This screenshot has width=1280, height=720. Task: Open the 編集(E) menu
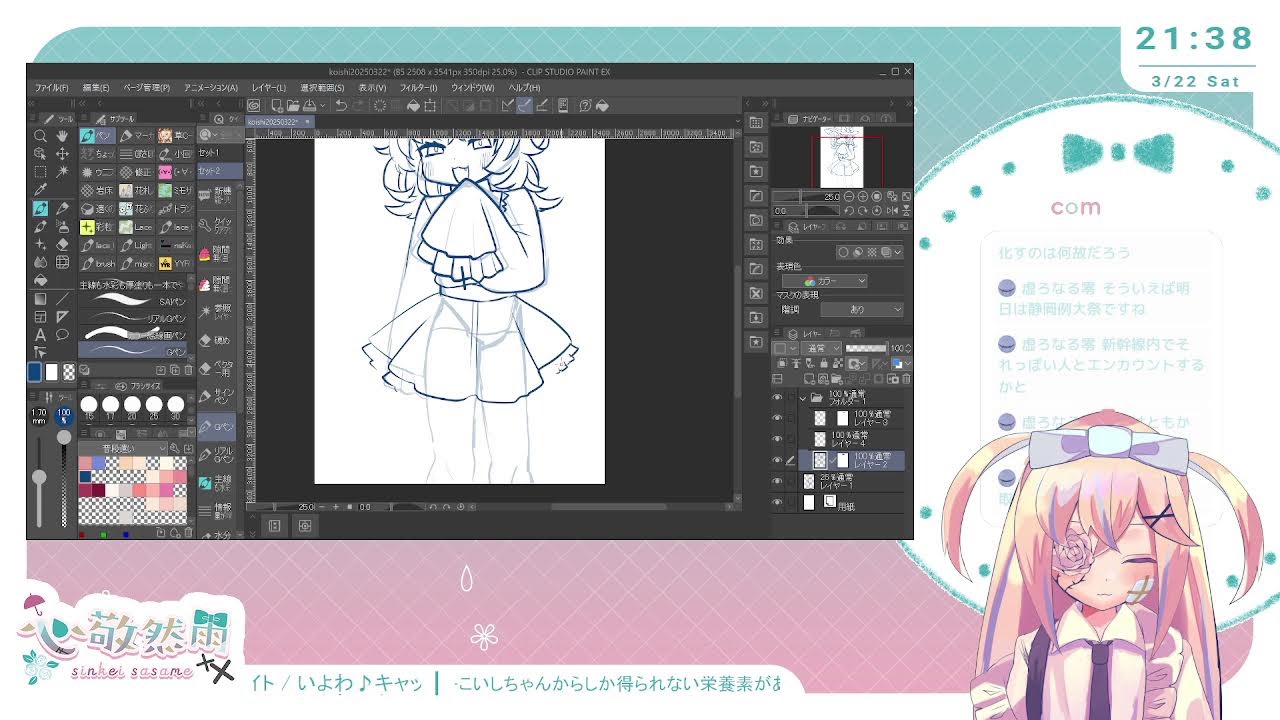coord(95,88)
